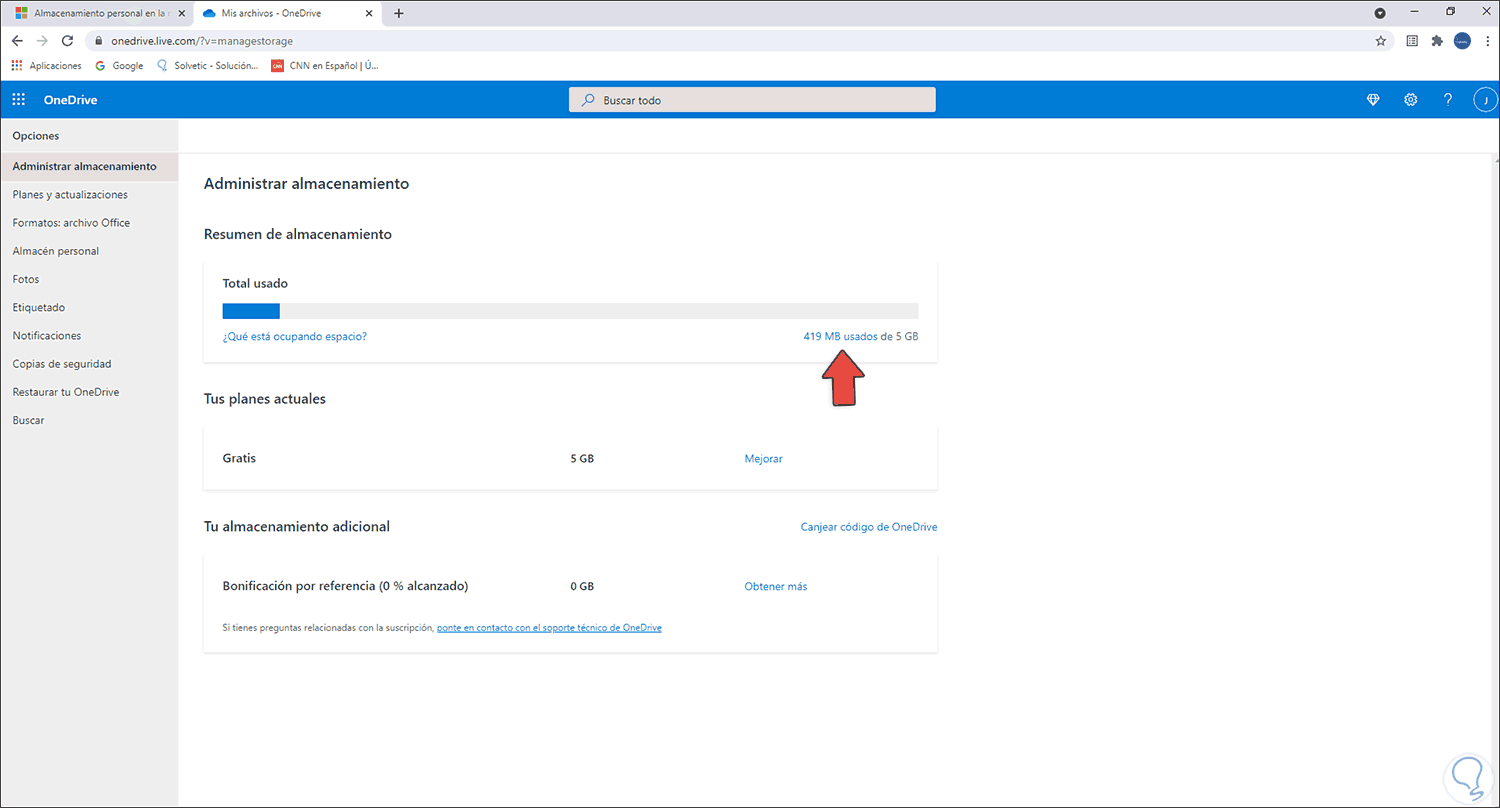
Task: Click the 5 GB value in the Gratis row
Action: point(582,458)
